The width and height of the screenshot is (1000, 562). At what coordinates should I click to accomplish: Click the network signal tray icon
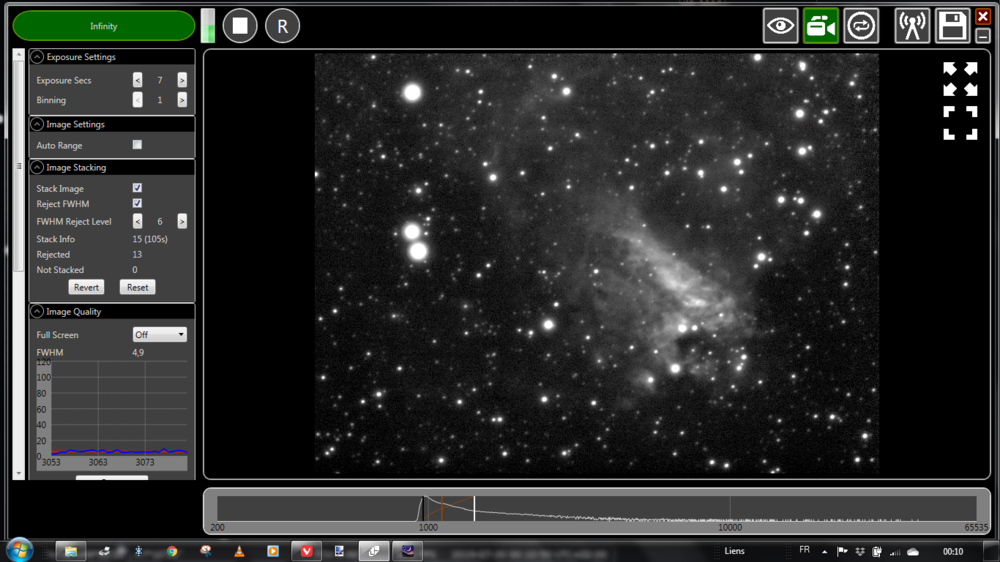pos(895,552)
